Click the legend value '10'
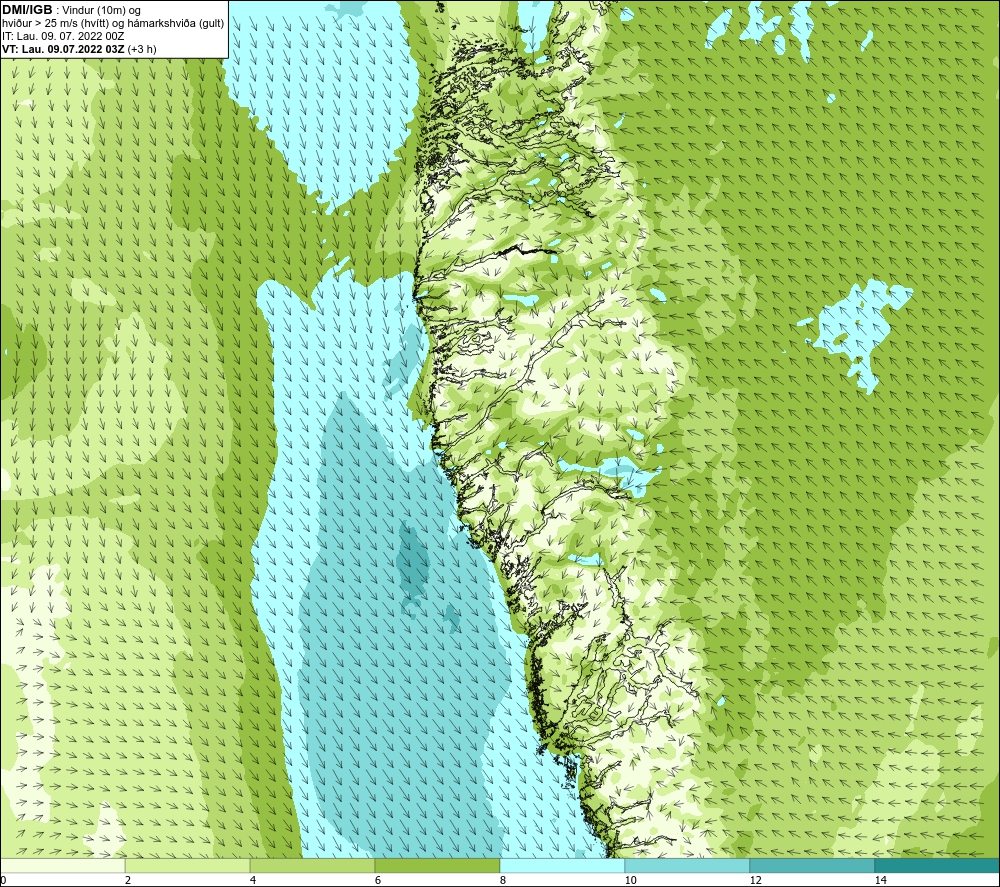Viewport: 1000px width, 887px height. click(x=631, y=880)
